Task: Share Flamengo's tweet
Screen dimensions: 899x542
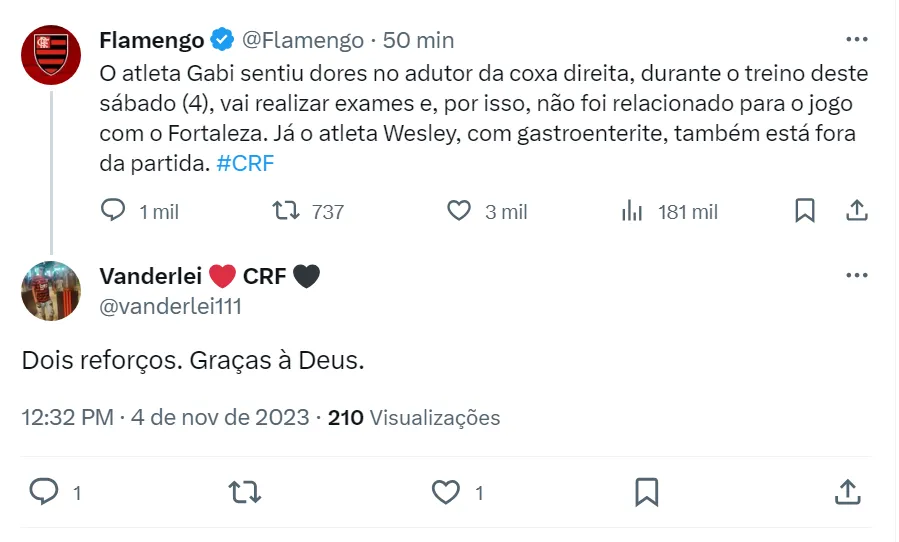Action: (x=857, y=211)
